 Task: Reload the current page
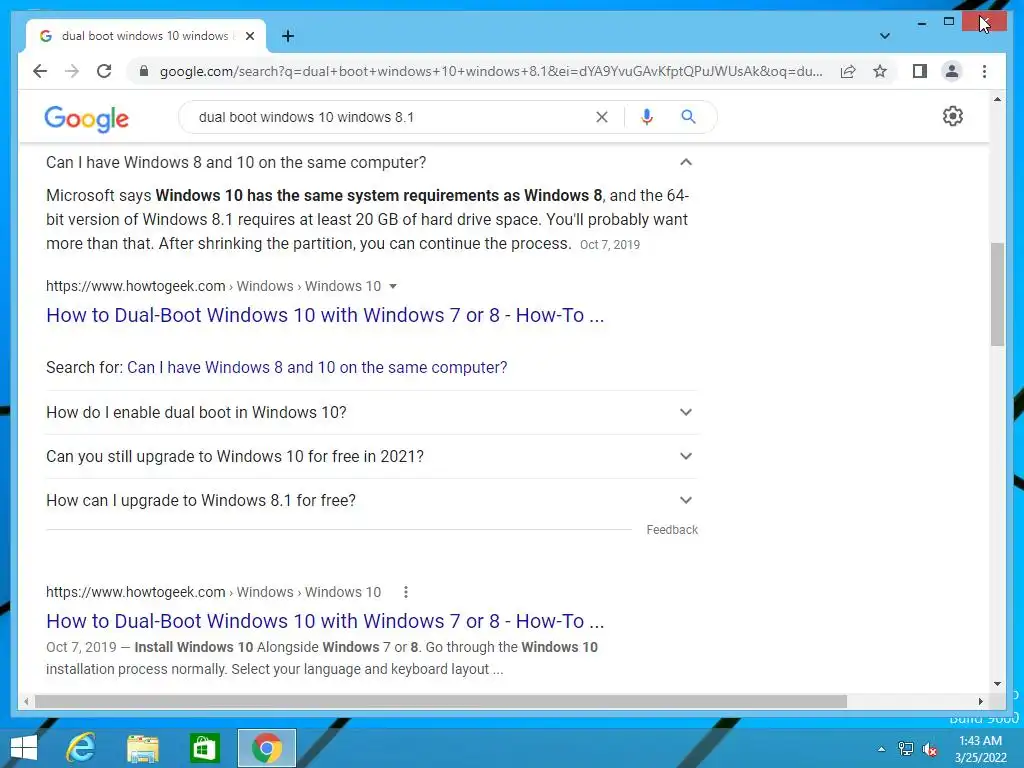pyautogui.click(x=104, y=71)
